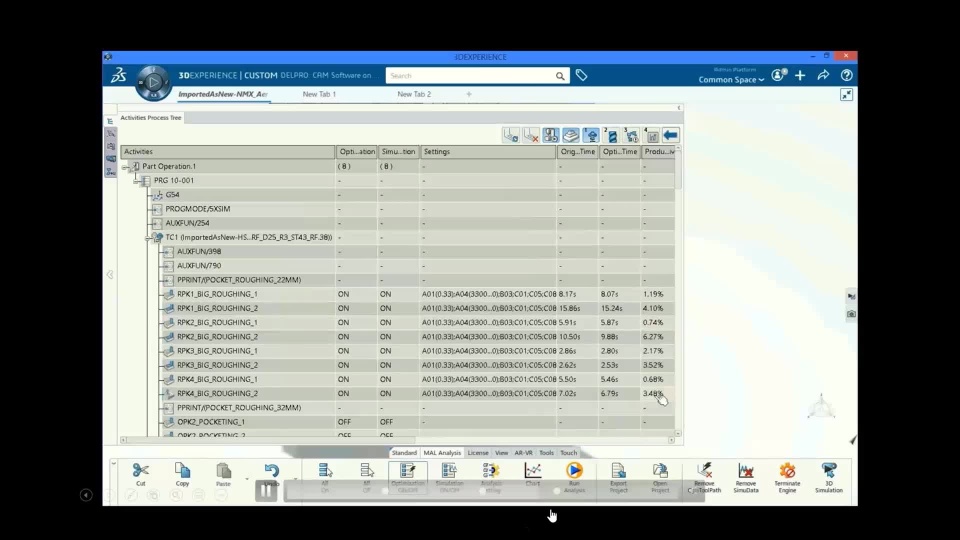Click Terminate Engine icon

click(787, 470)
